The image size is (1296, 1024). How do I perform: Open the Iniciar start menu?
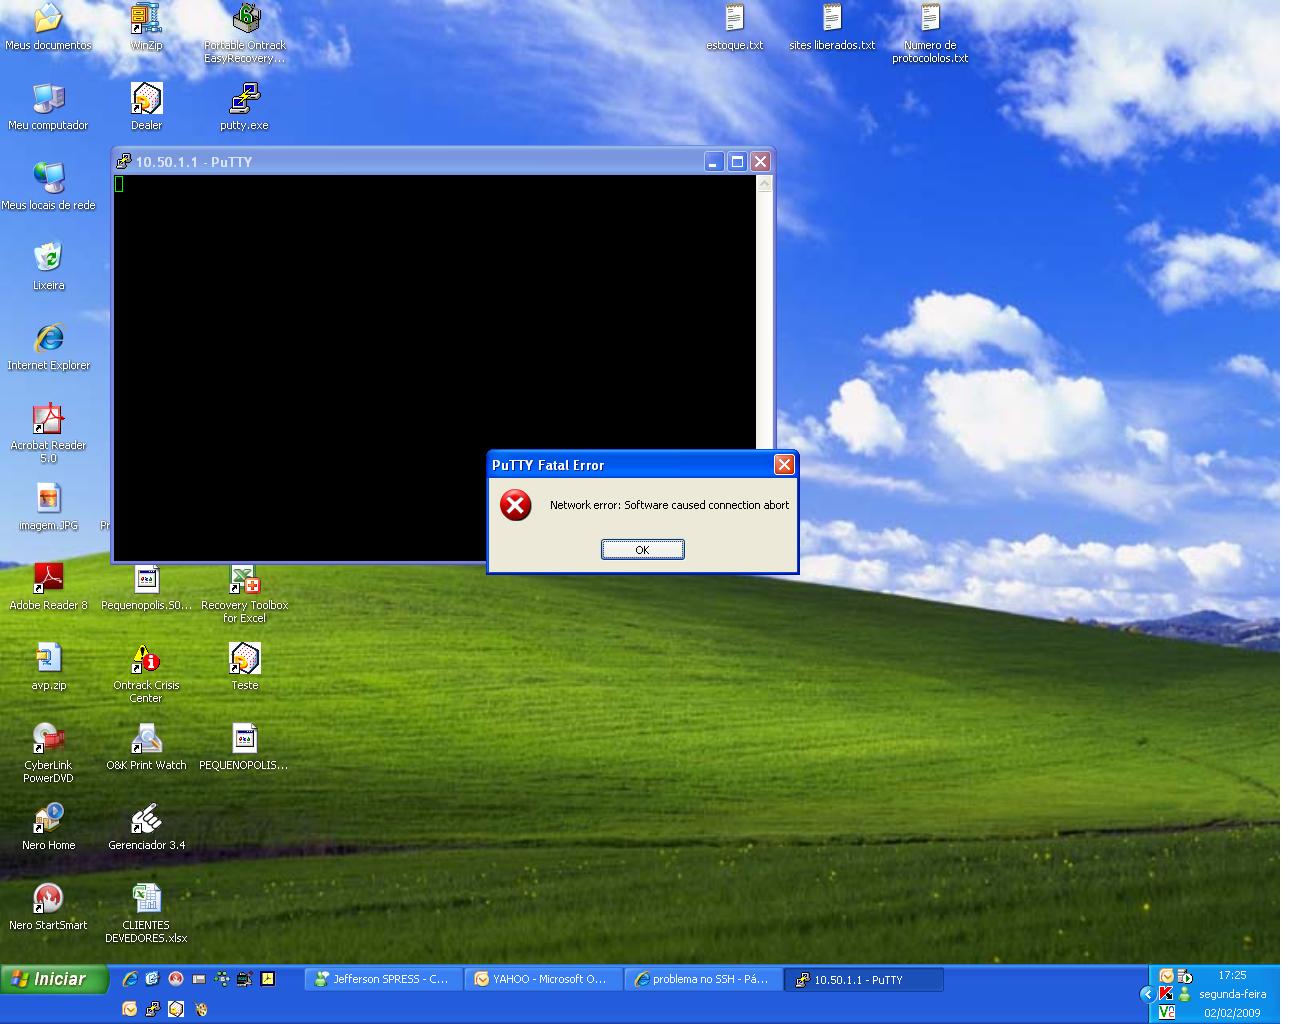point(54,979)
